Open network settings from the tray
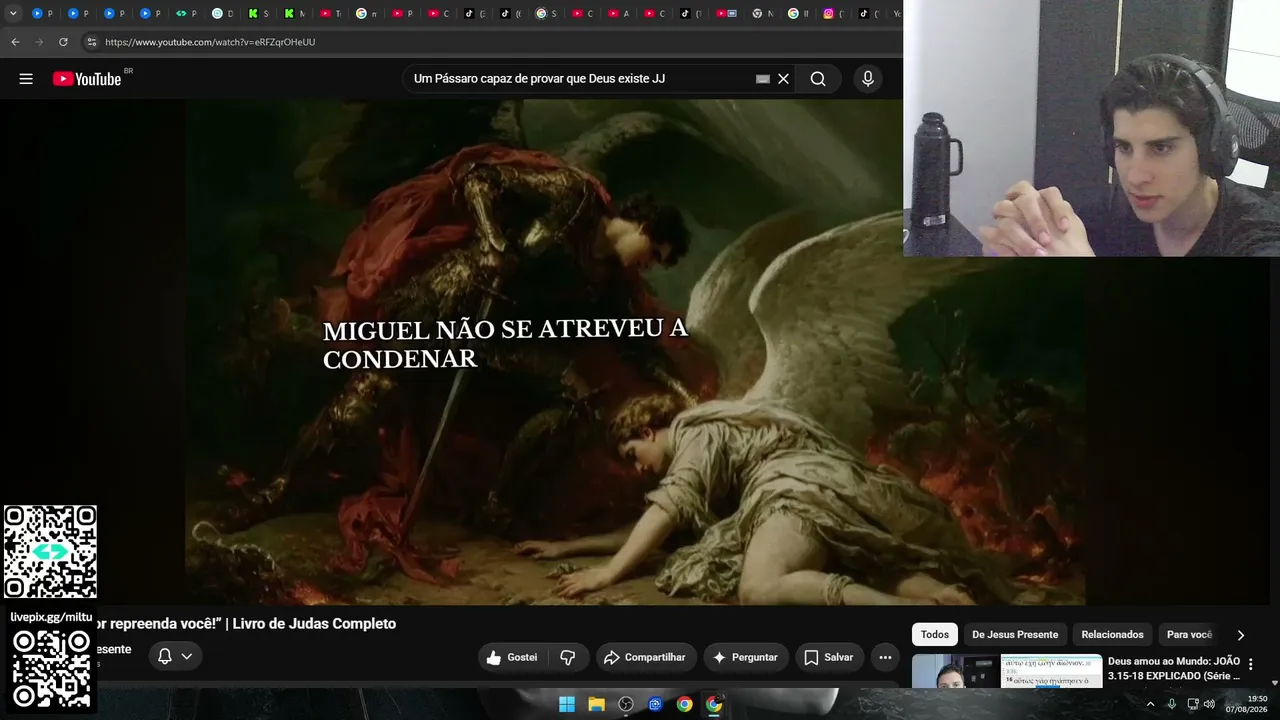 (x=1193, y=704)
